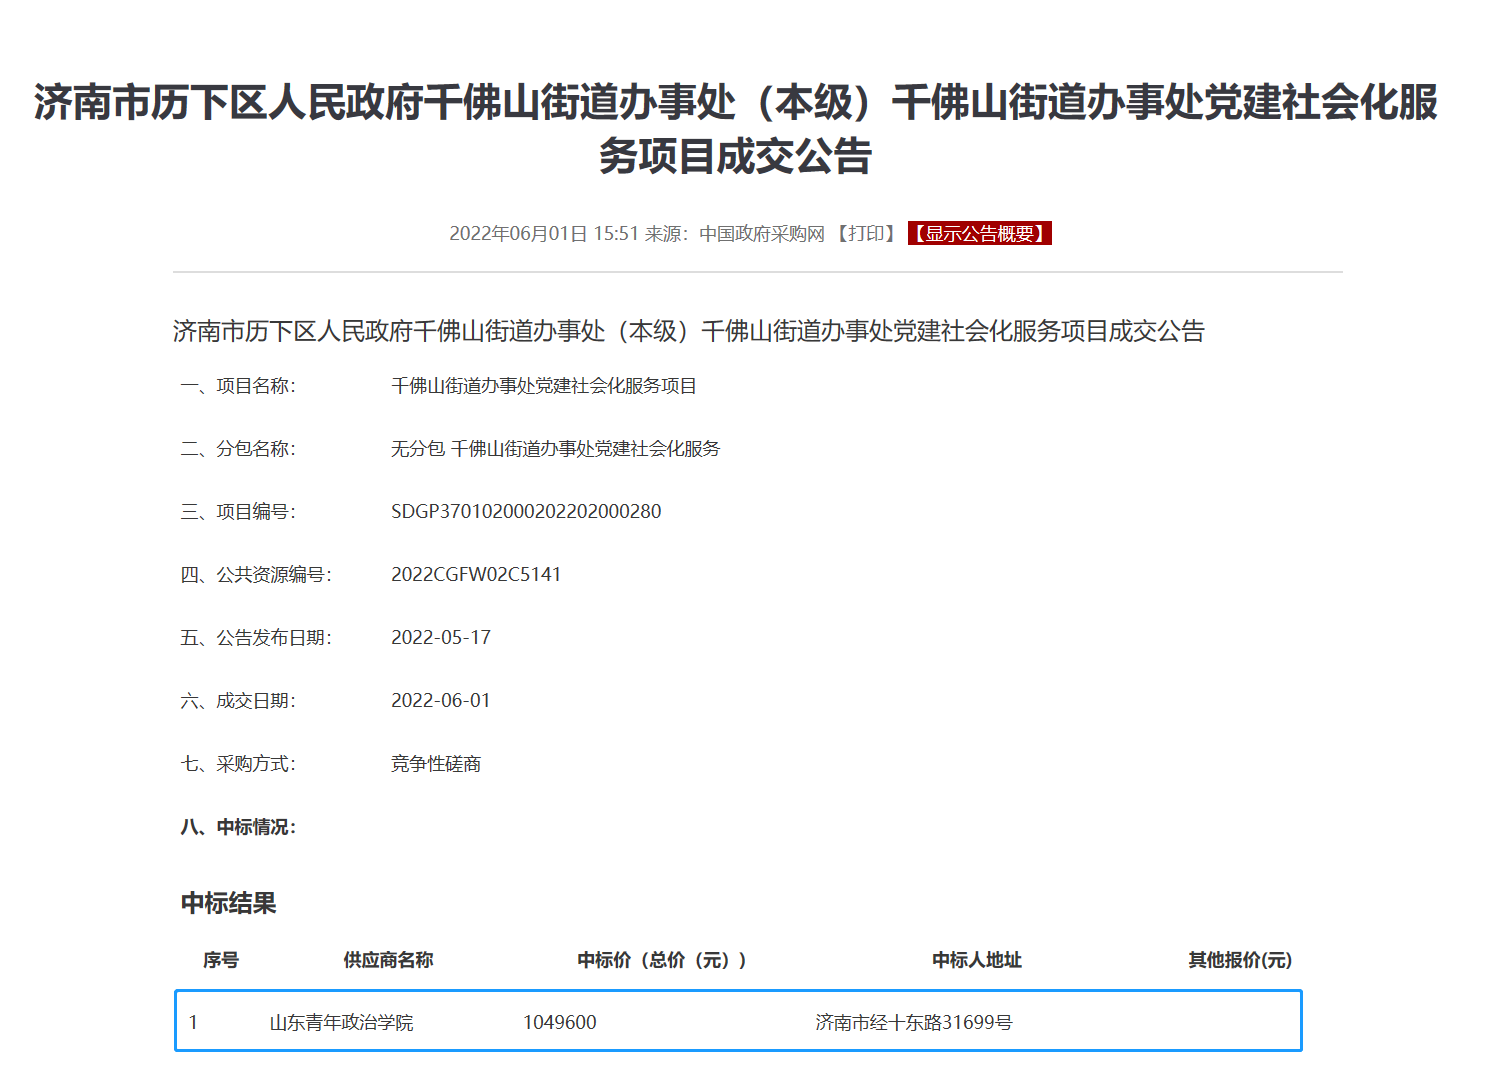Viewport: 1500px width, 1075px height.
Task: Click the 其他报价(元) column header
Action: click(x=1240, y=960)
